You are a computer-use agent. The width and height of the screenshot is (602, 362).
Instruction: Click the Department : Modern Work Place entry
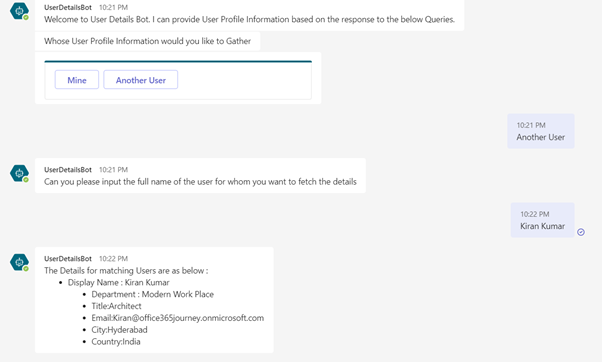pos(152,294)
